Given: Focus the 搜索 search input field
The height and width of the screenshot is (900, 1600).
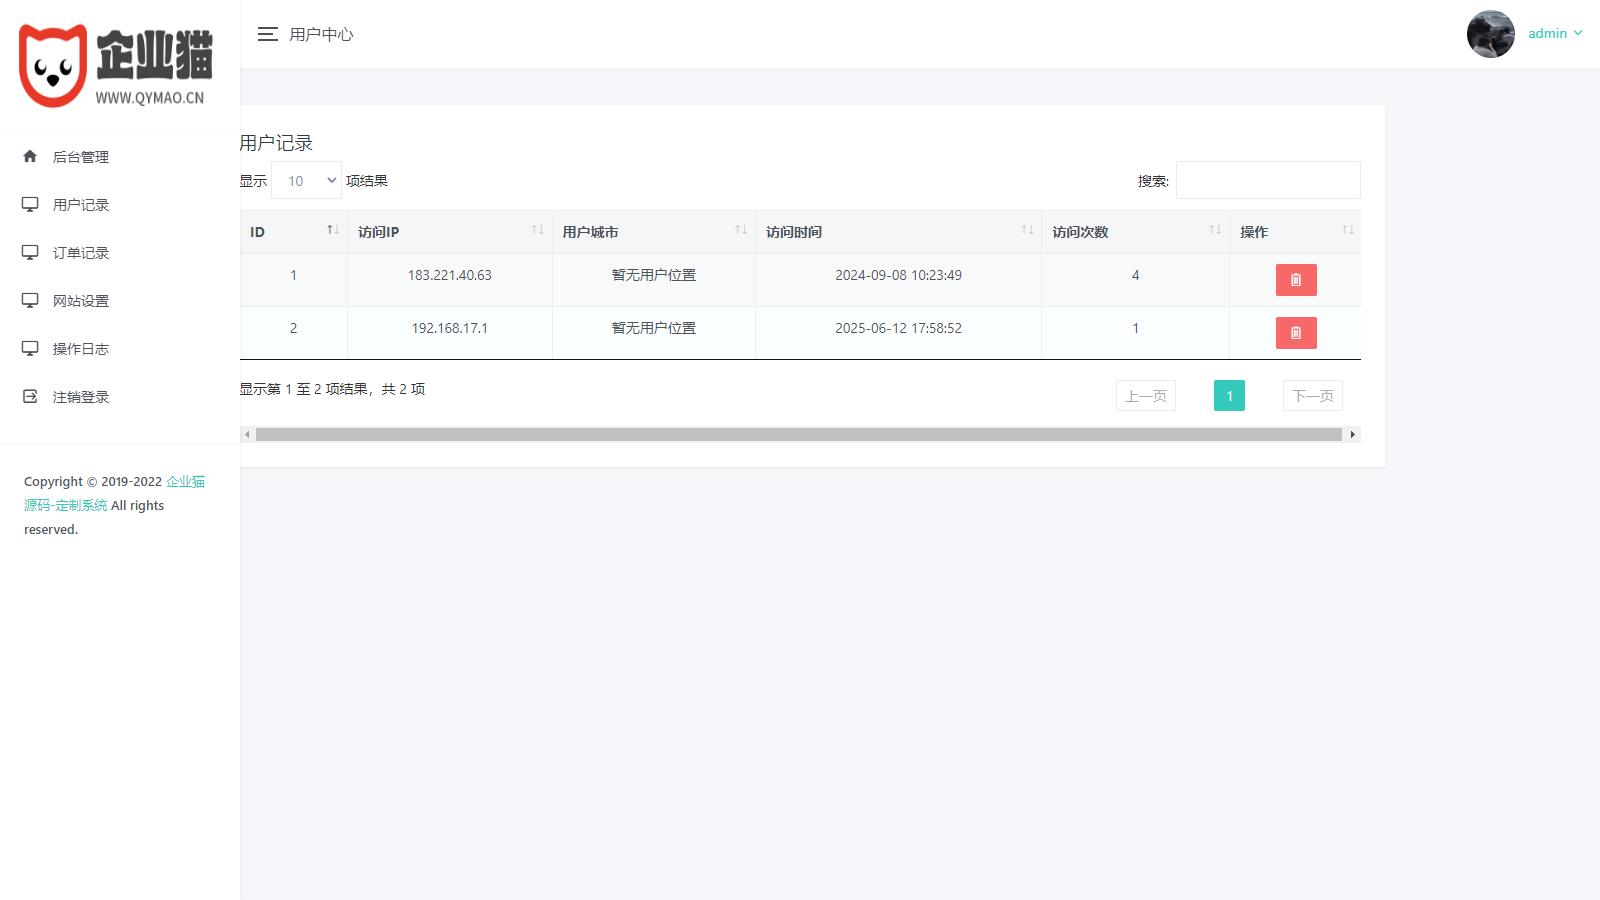Looking at the screenshot, I should [x=1267, y=181].
